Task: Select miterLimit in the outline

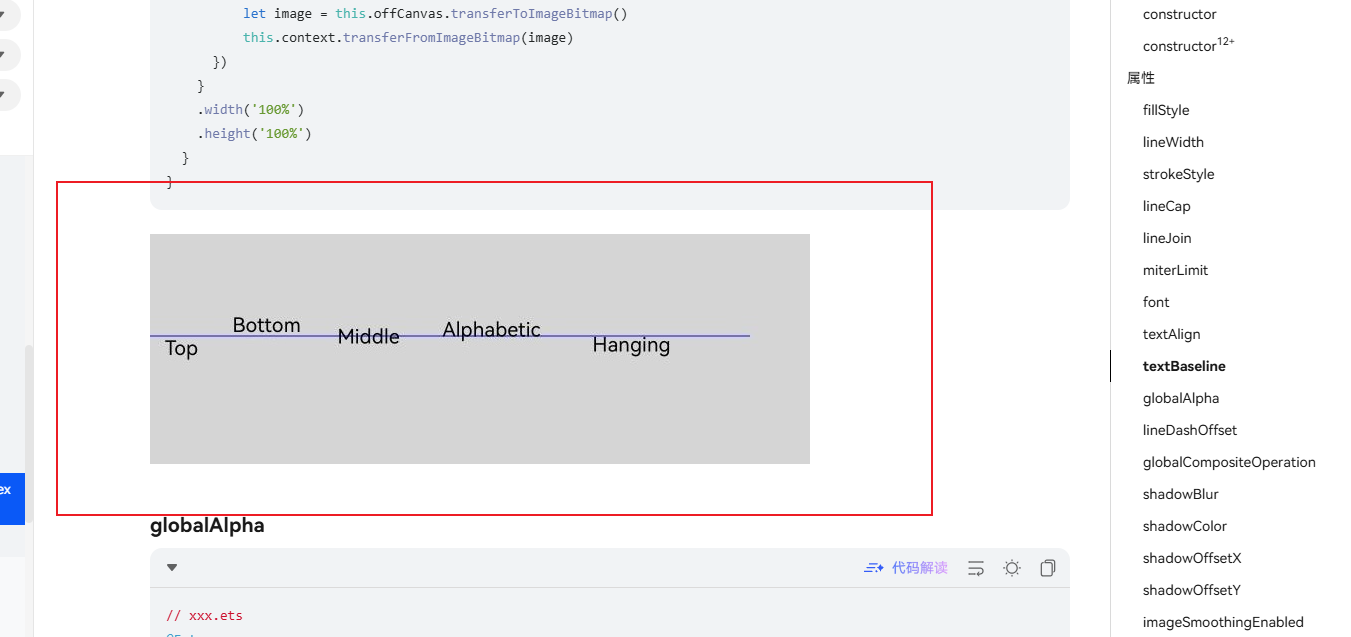Action: point(1175,270)
